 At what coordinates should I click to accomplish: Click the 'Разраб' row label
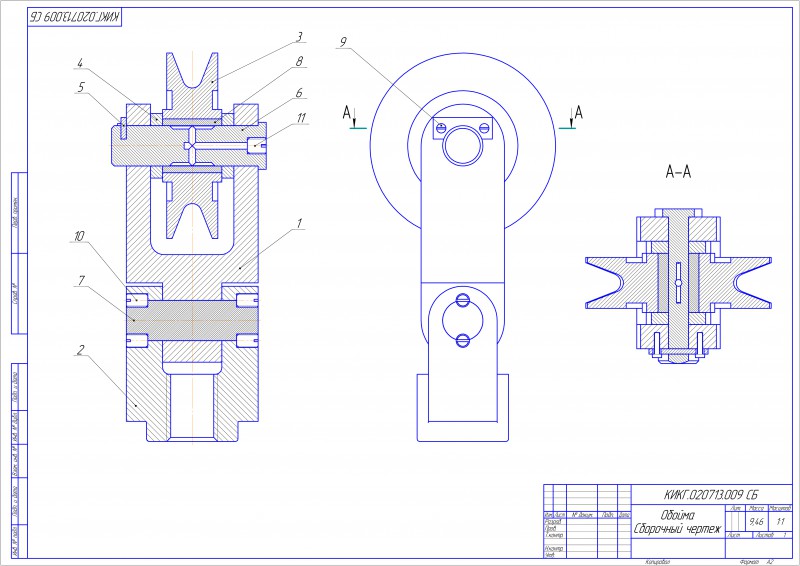553,522
